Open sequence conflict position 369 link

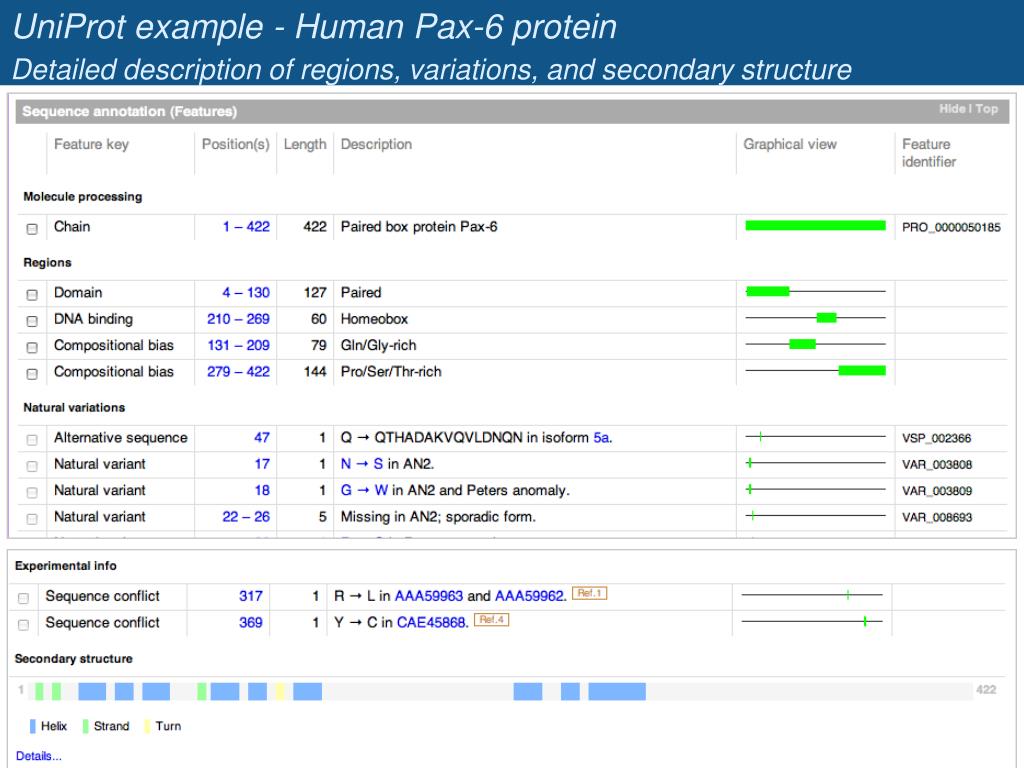[x=251, y=622]
